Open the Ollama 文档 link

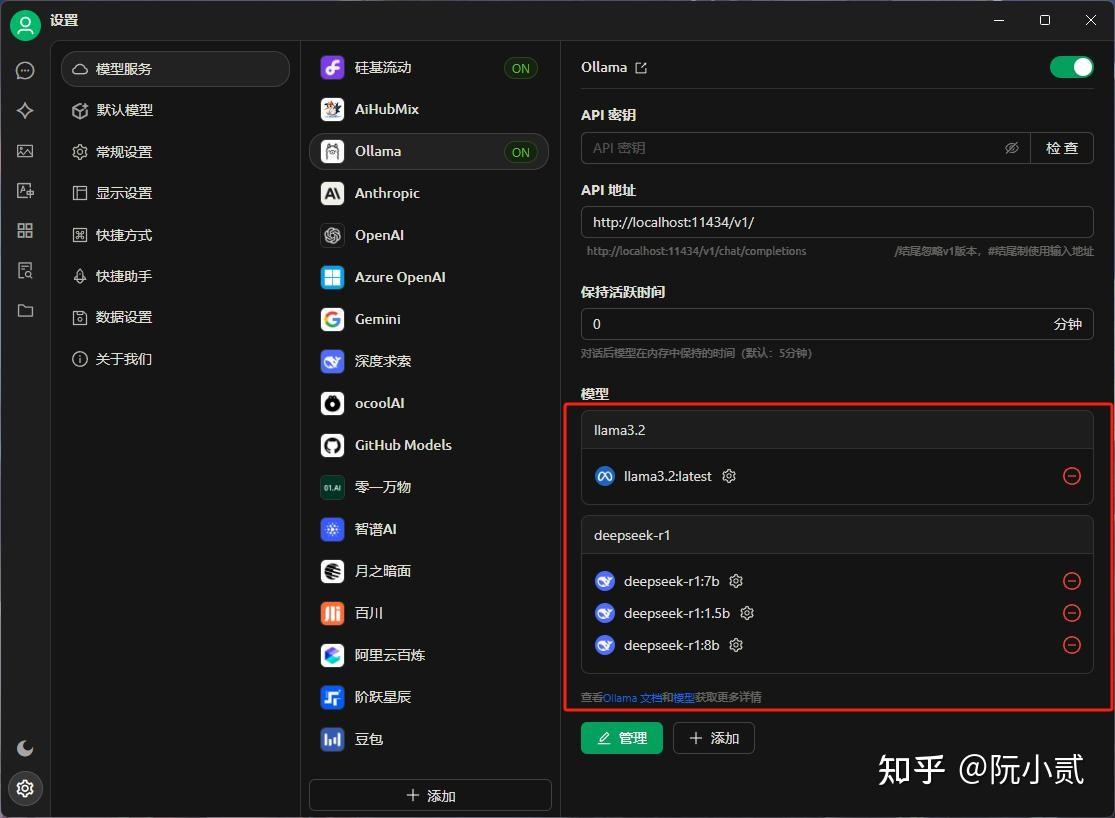(633, 698)
